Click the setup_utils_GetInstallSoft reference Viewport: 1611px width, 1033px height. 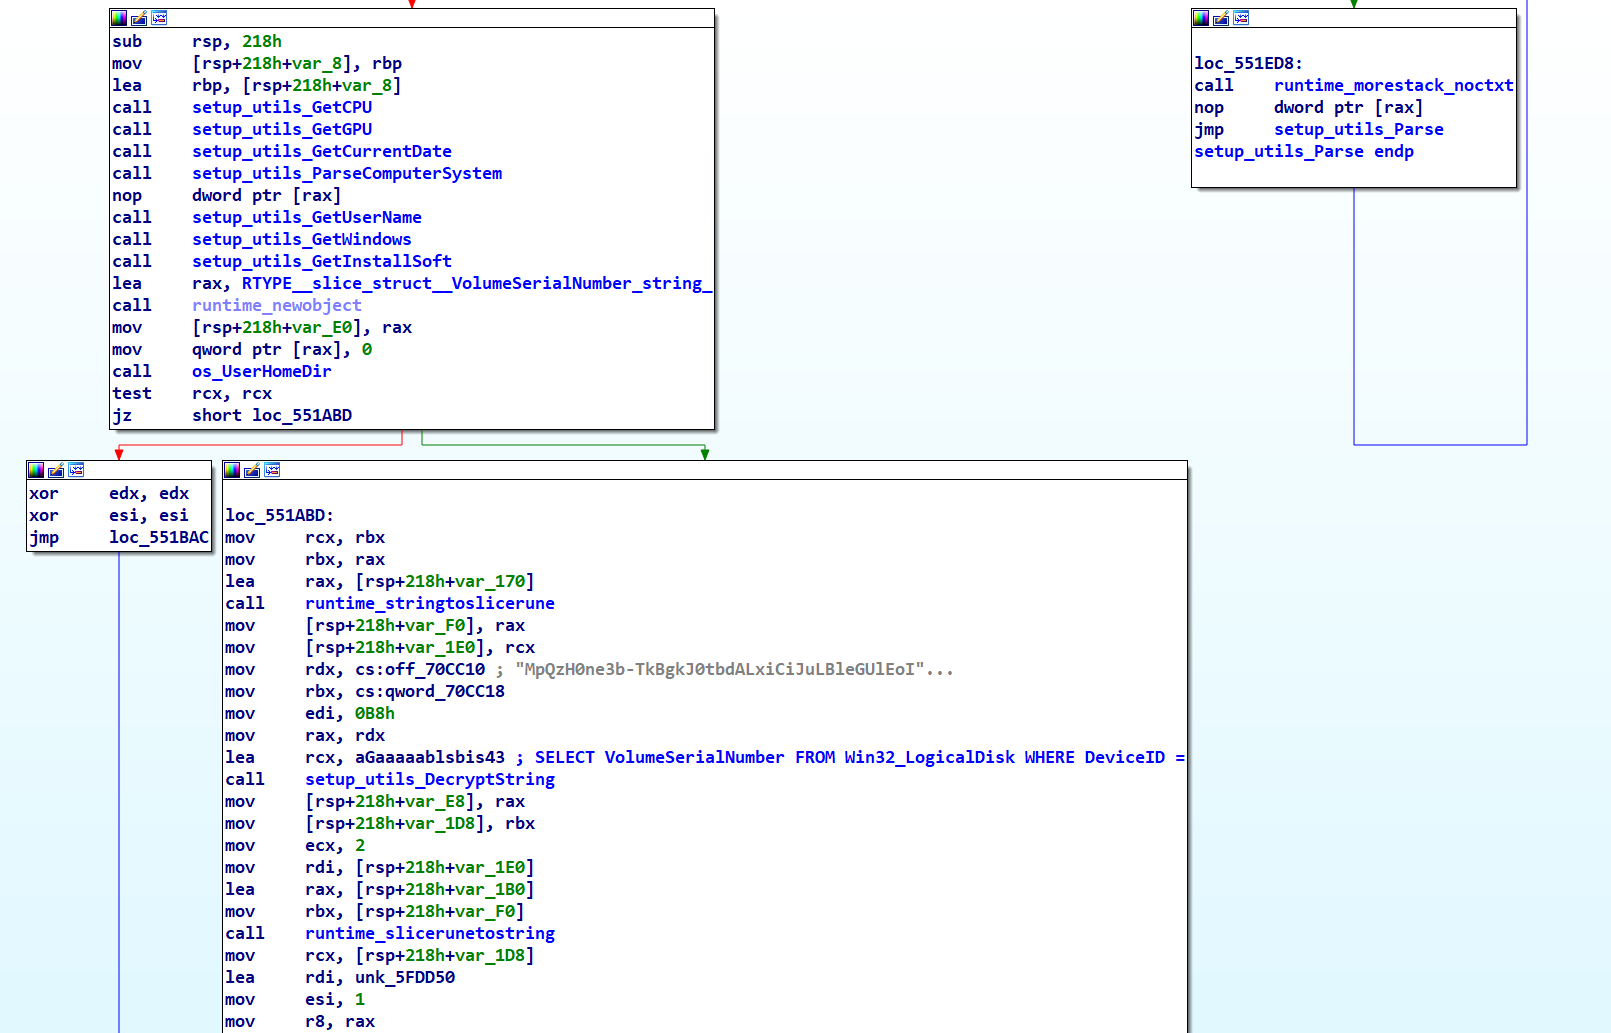click(321, 261)
